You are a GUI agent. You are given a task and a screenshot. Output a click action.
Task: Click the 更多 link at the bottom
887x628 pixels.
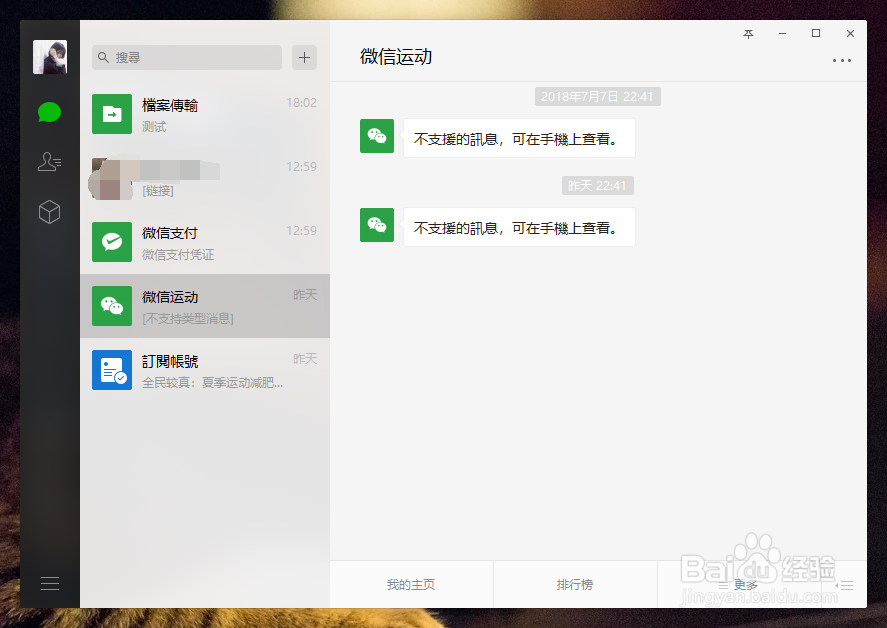tap(746, 585)
